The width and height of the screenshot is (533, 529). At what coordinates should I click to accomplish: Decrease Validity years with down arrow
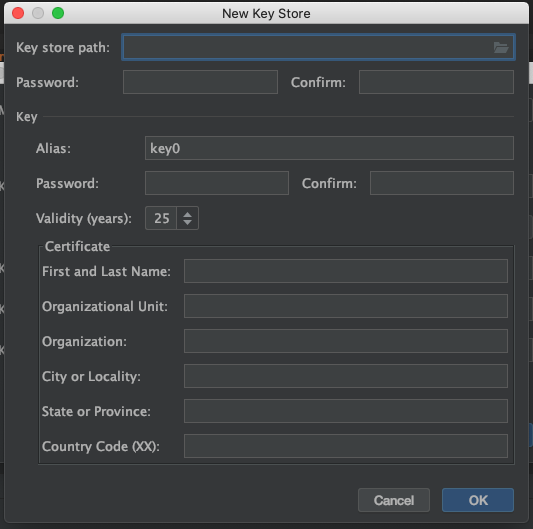(187, 222)
